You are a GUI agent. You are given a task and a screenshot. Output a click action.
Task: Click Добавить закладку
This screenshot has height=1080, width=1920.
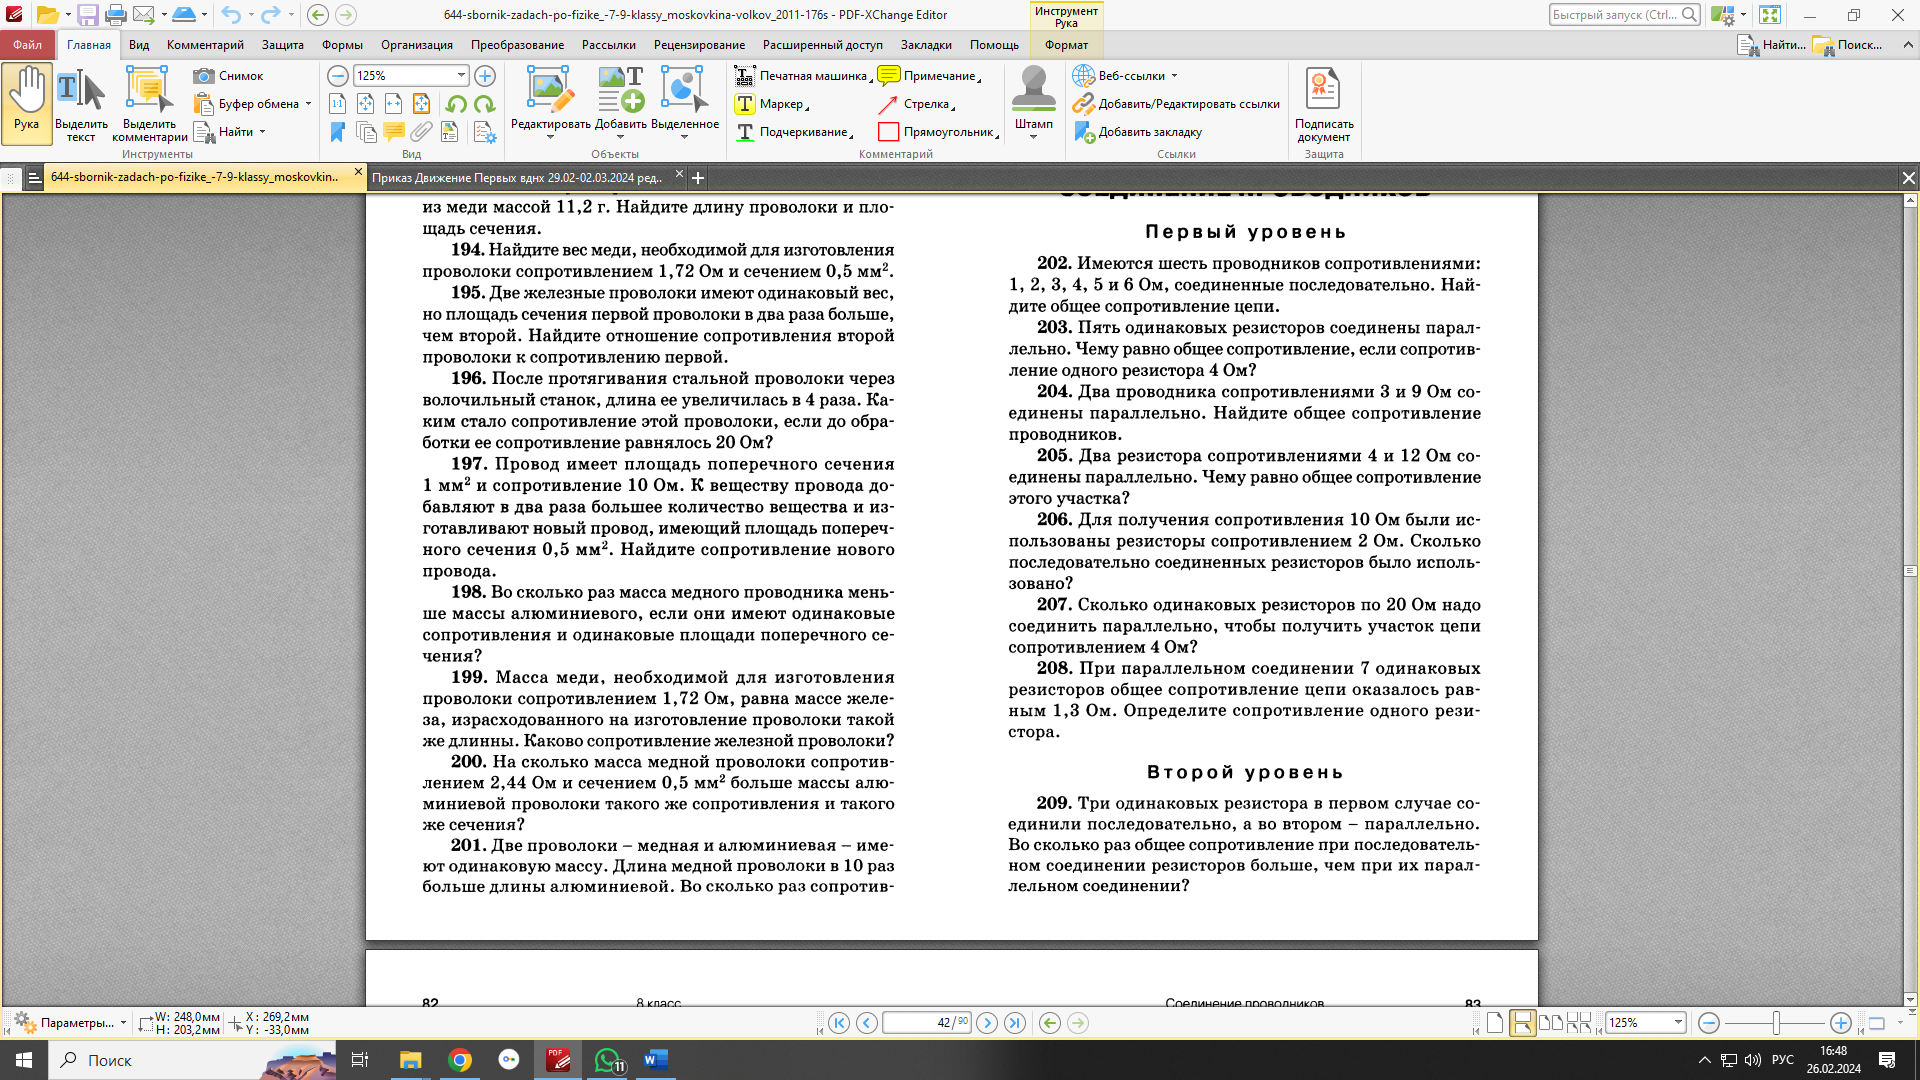(x=1137, y=132)
